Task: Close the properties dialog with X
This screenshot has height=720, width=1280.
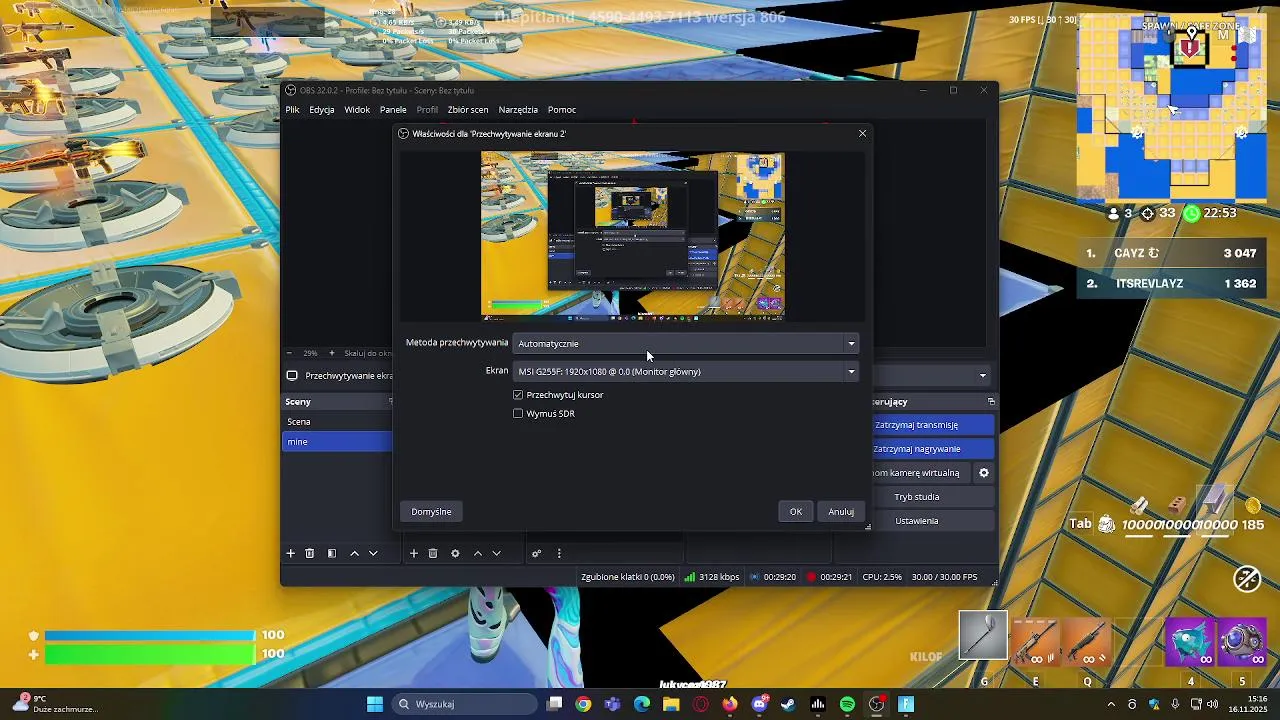Action: point(862,133)
